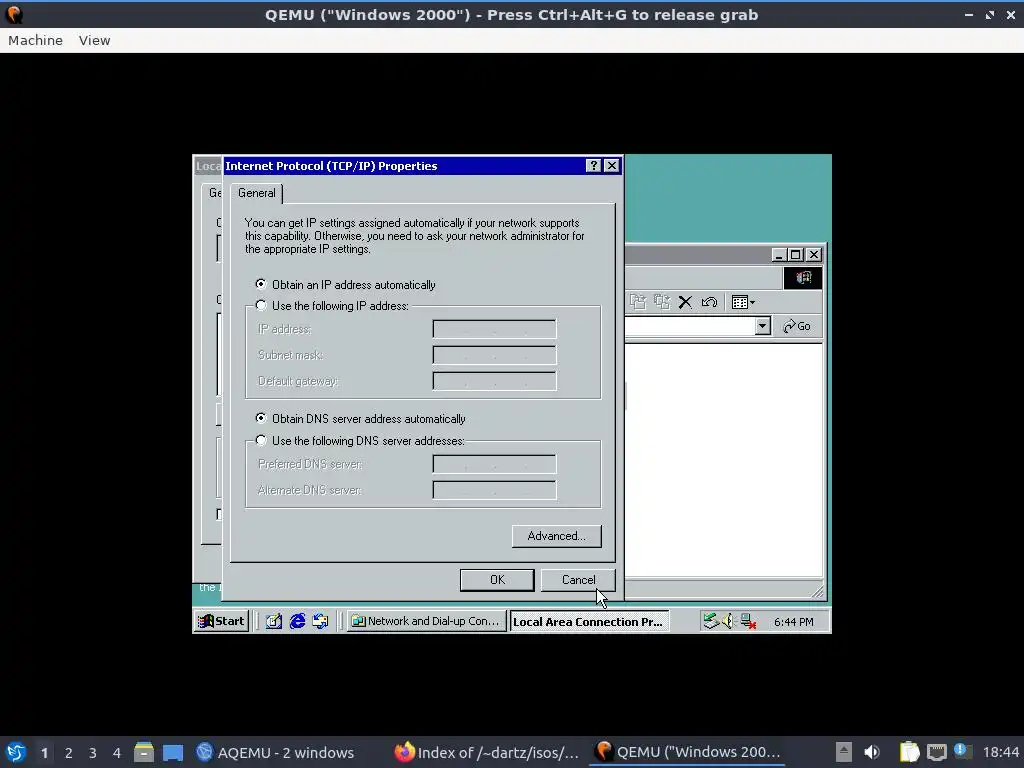Close the TCP/IP Properties dialog

pos(611,166)
